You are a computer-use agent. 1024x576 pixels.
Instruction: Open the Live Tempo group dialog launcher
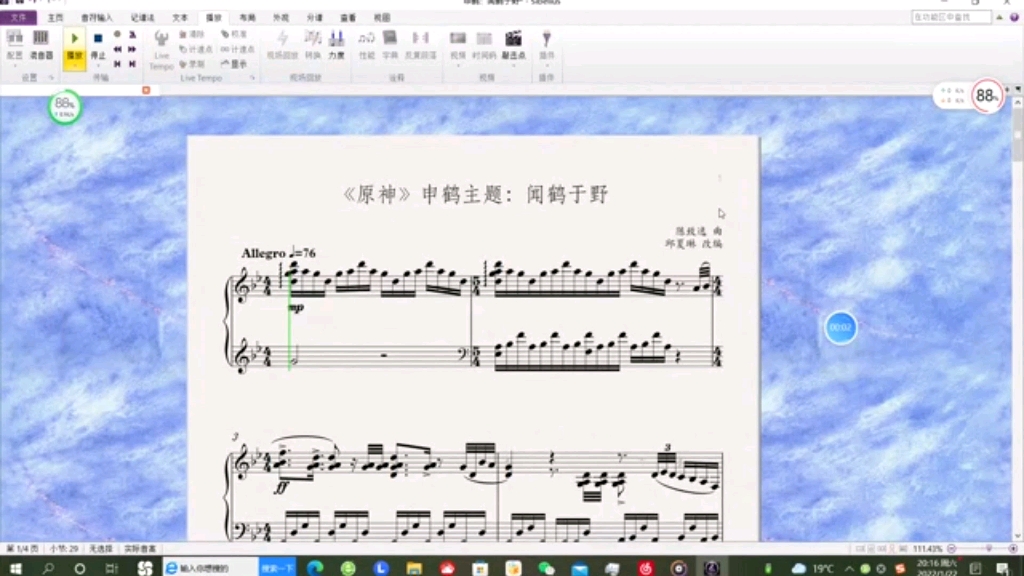[x=252, y=78]
